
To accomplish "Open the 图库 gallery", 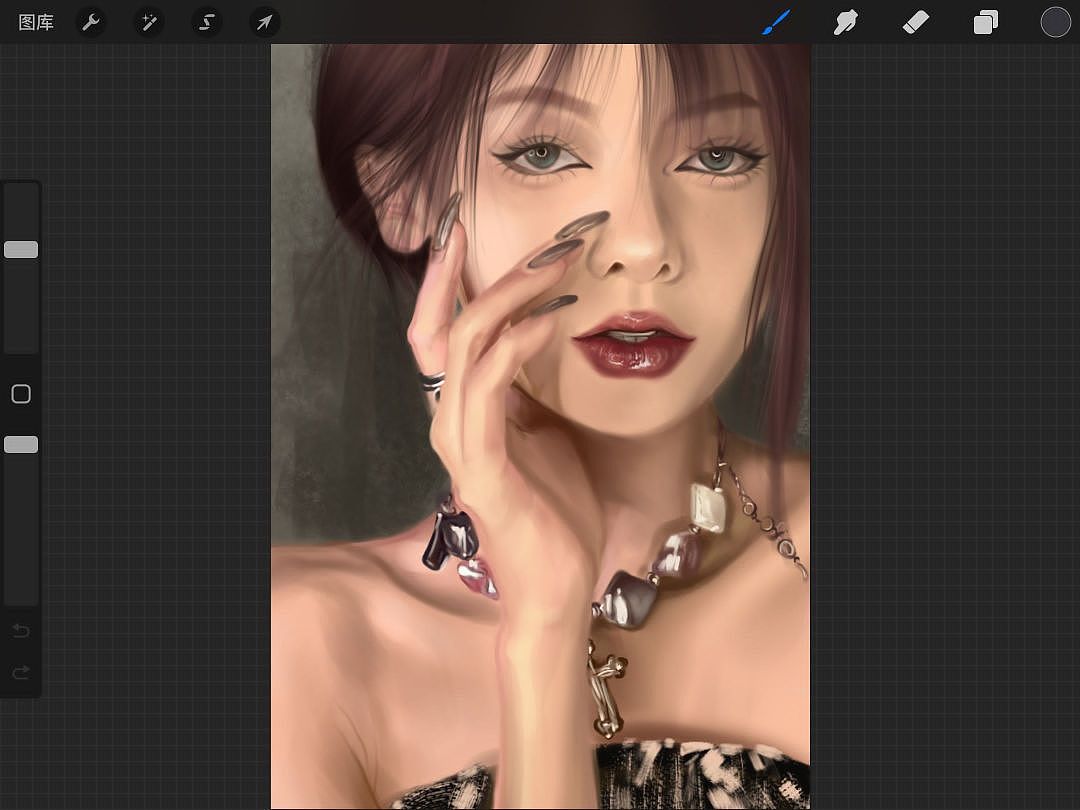I will [36, 23].
